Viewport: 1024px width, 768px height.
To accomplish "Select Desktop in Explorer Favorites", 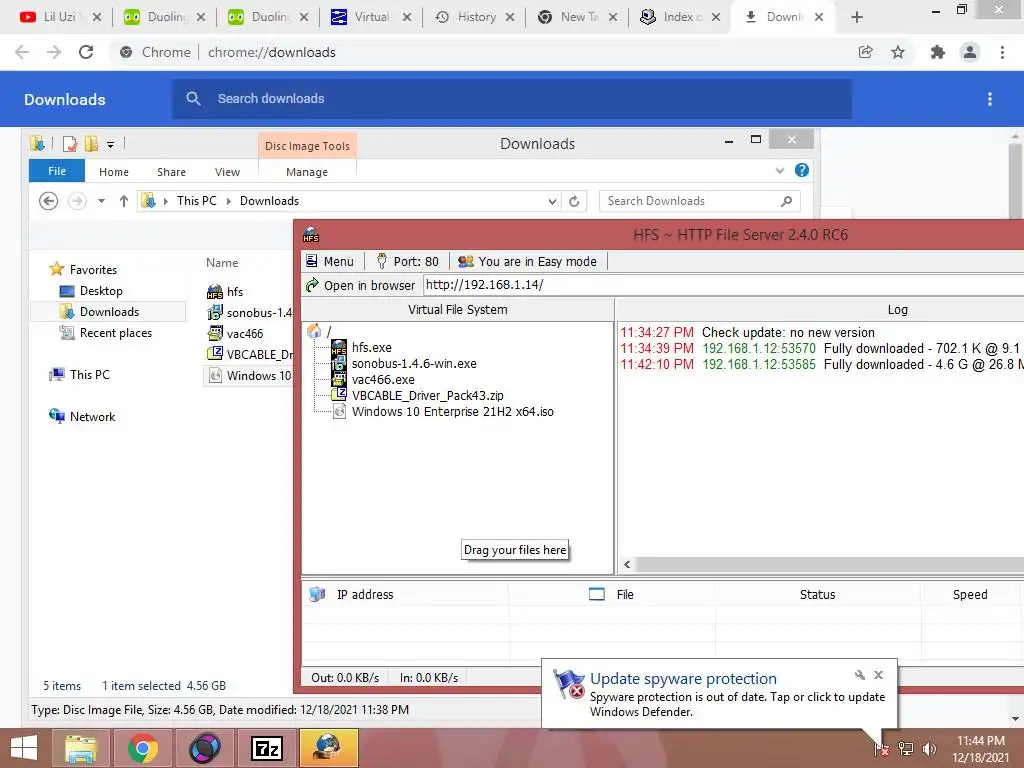I will coord(101,291).
